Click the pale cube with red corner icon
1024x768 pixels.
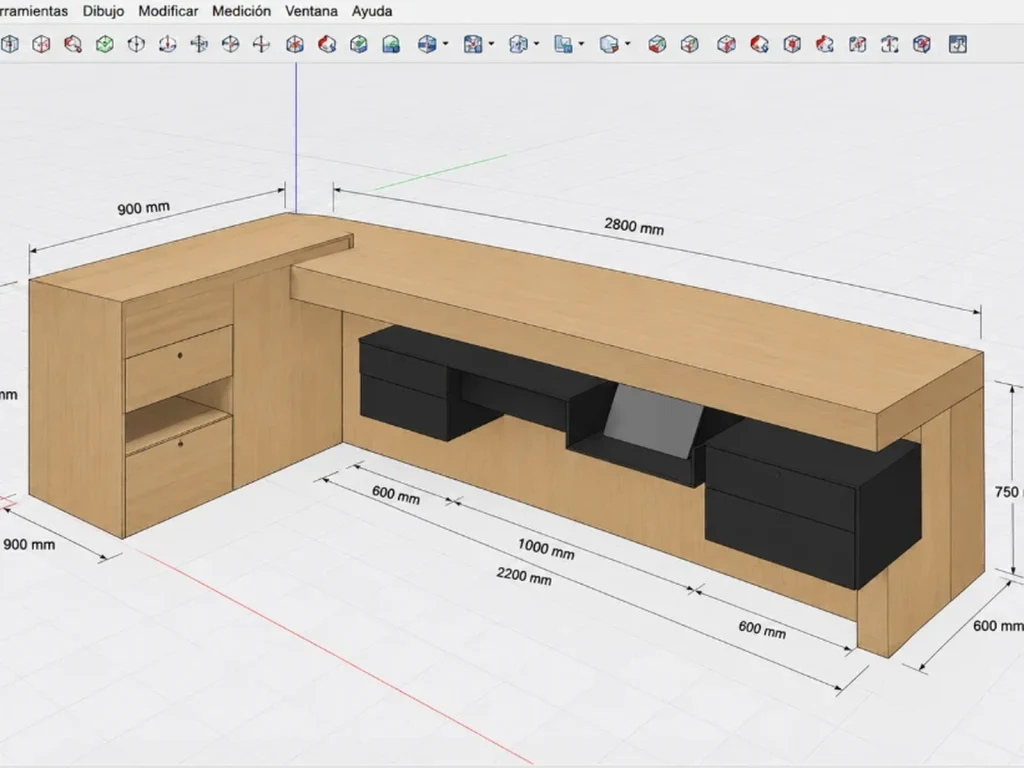point(608,44)
